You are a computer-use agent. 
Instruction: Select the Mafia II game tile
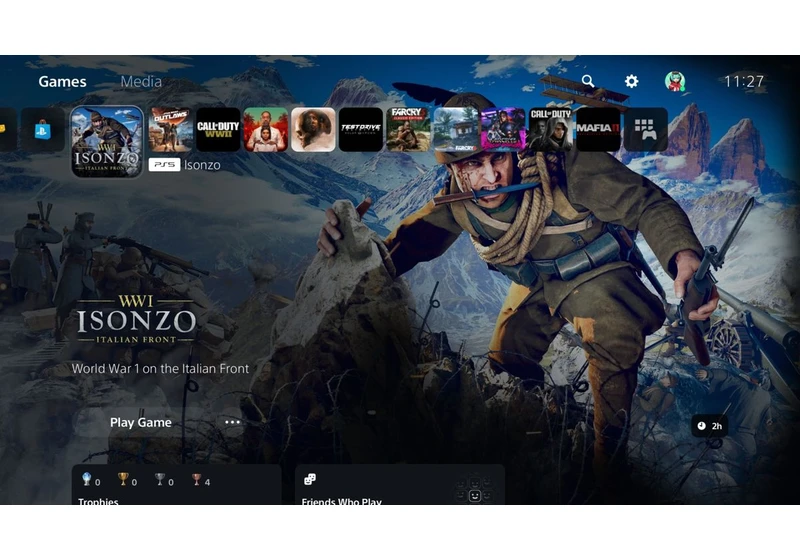click(598, 130)
